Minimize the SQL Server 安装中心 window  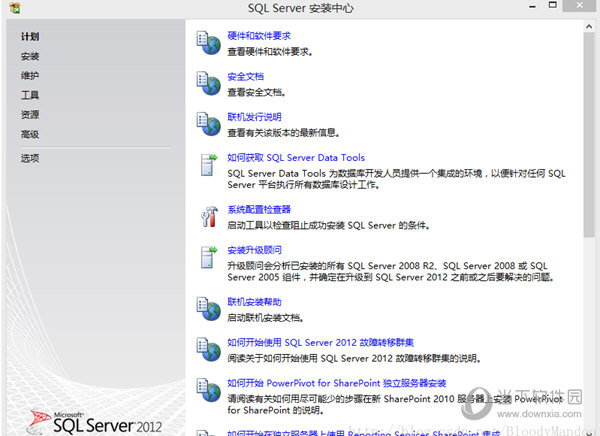(532, 6)
